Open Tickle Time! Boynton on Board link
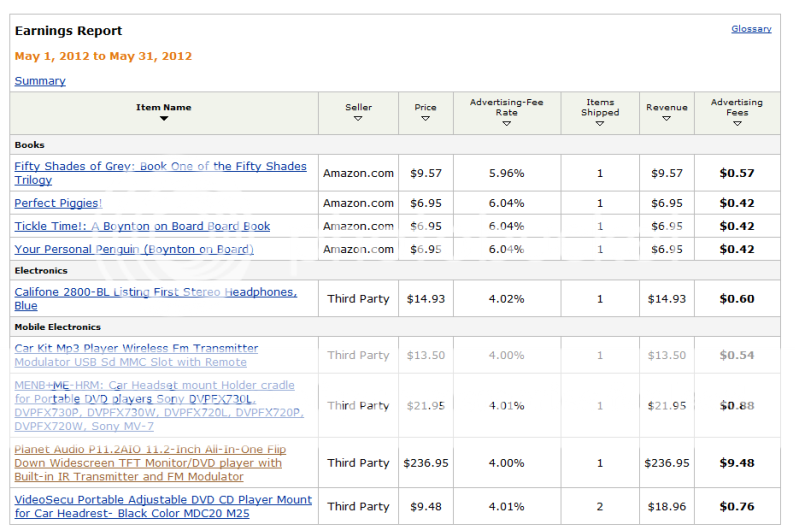The height and width of the screenshot is (530, 799). pos(142,226)
